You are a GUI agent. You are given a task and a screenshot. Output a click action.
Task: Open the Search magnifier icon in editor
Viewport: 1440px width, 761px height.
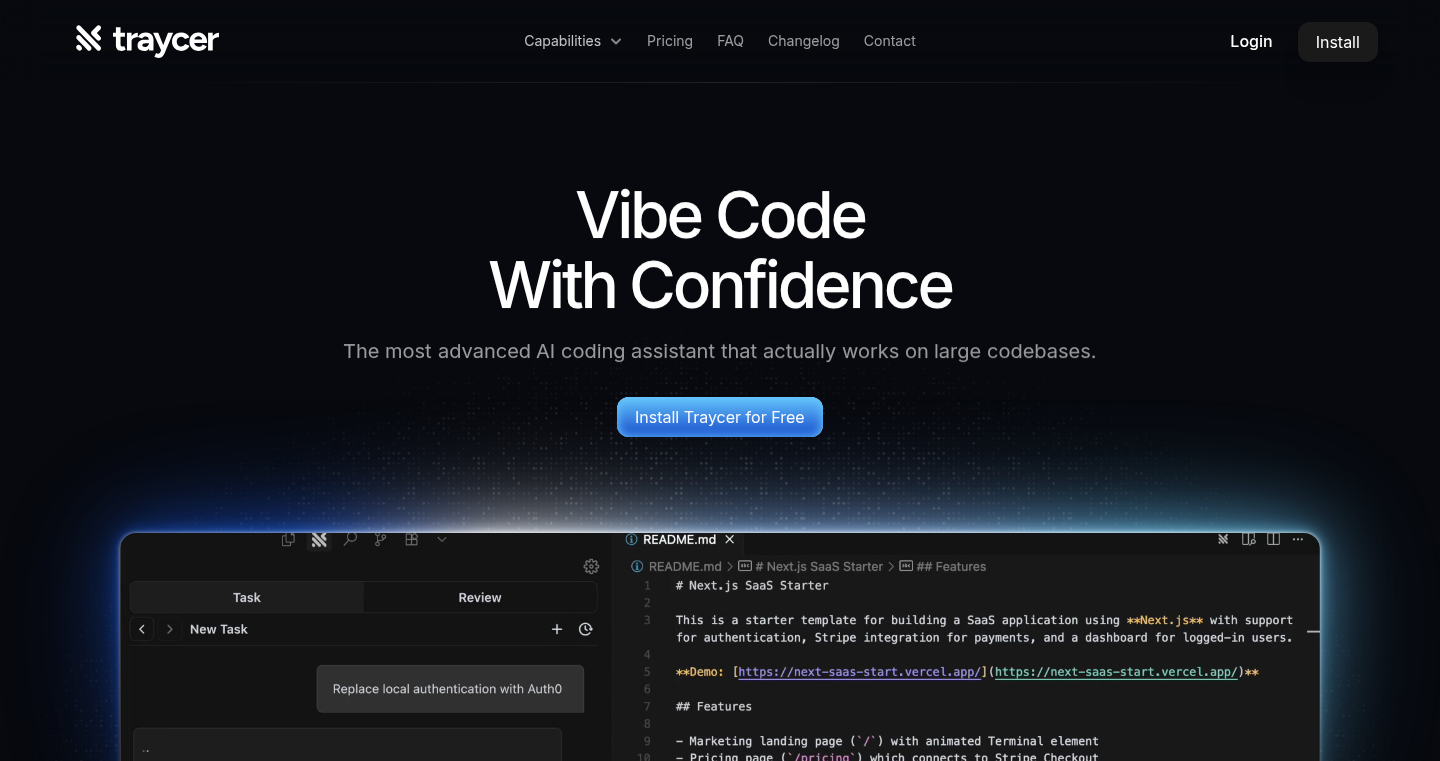350,539
